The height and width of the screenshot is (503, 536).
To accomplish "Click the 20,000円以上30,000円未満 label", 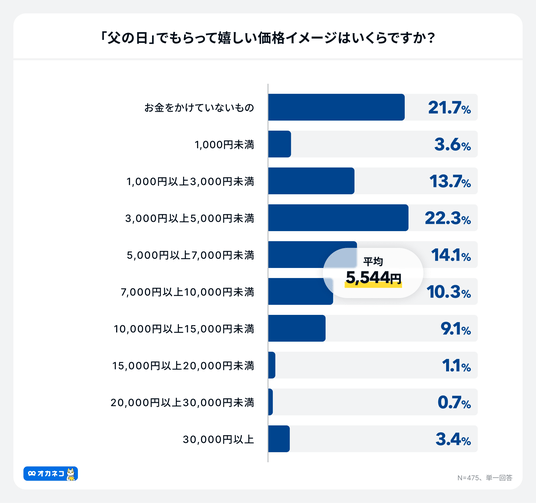I will (x=182, y=402).
